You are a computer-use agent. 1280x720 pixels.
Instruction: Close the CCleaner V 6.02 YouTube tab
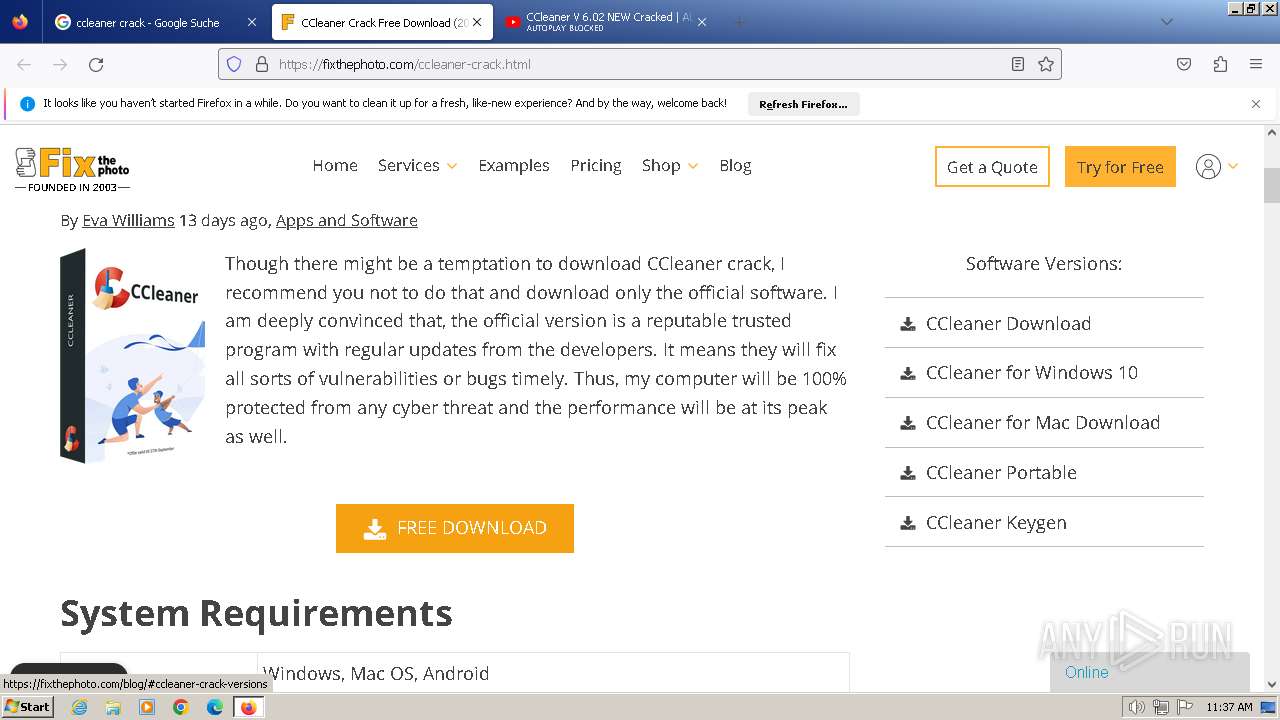pyautogui.click(x=702, y=22)
